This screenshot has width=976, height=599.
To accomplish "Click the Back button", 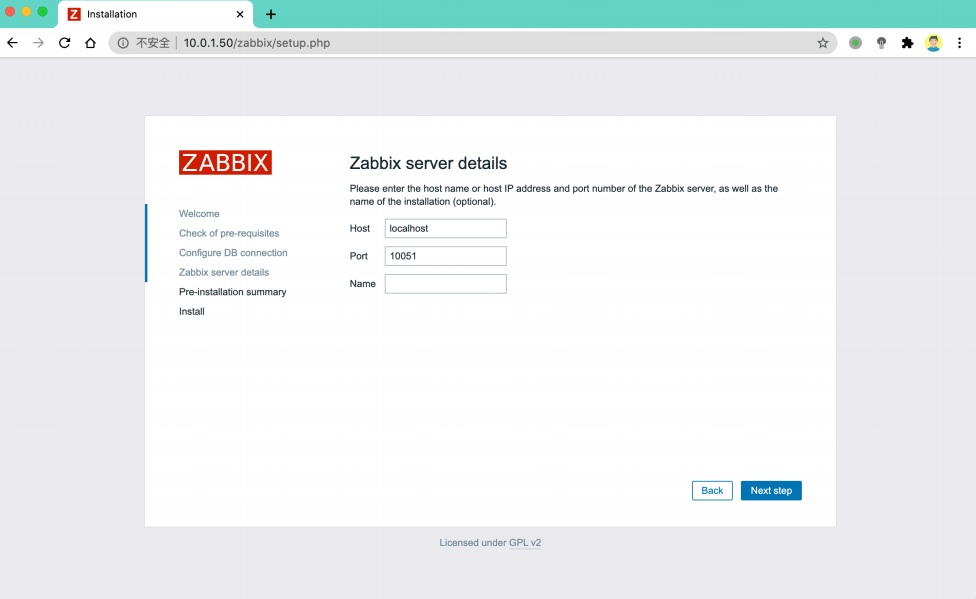I will click(x=712, y=490).
